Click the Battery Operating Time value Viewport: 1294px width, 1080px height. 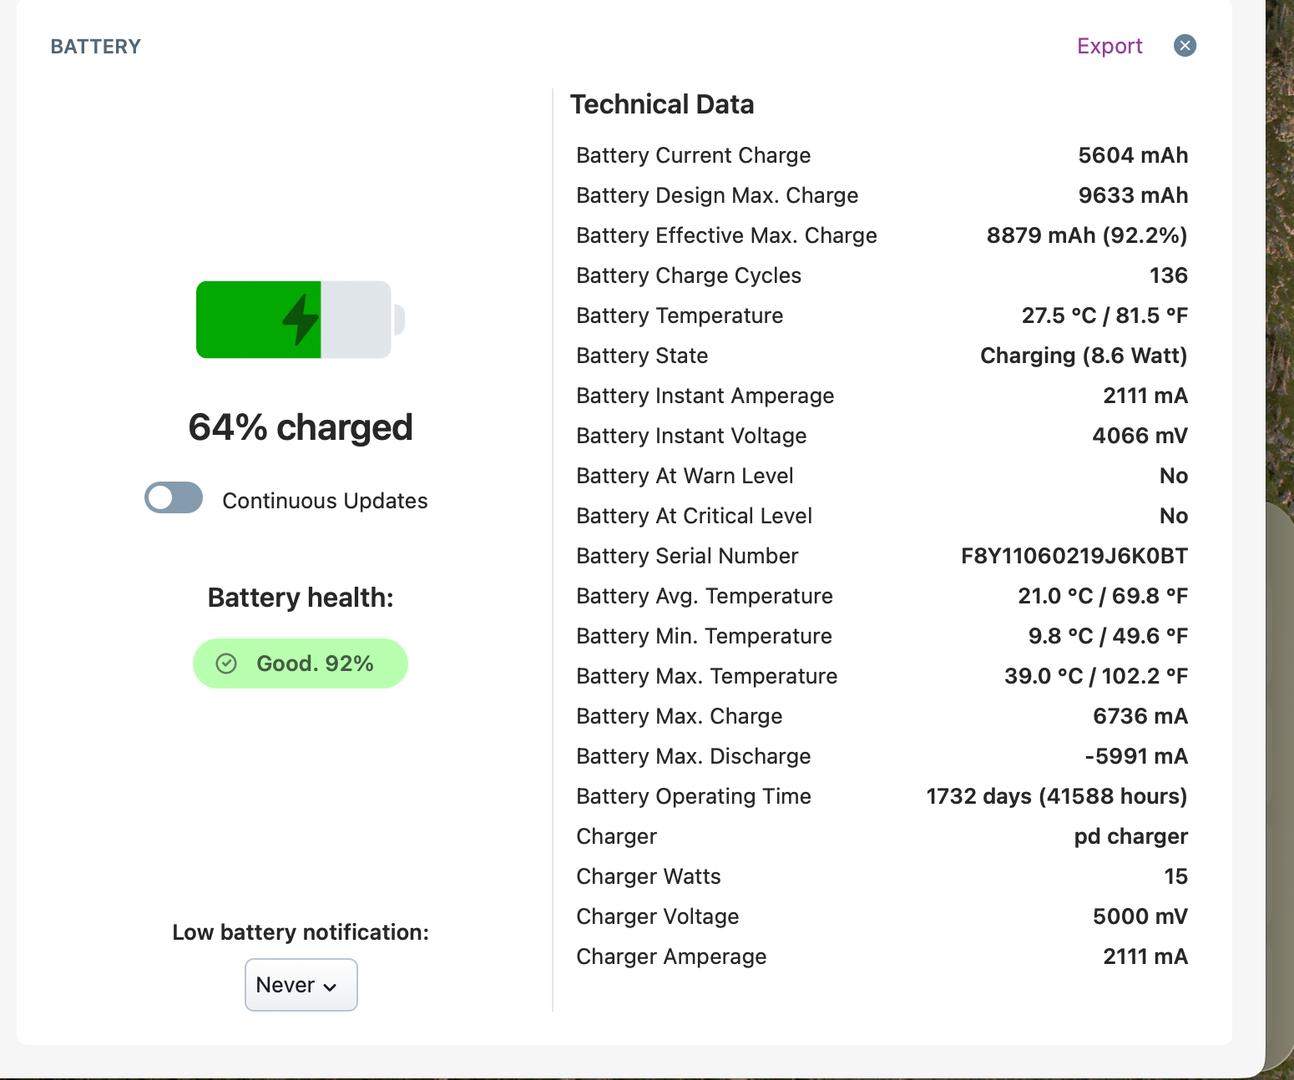tap(1056, 796)
